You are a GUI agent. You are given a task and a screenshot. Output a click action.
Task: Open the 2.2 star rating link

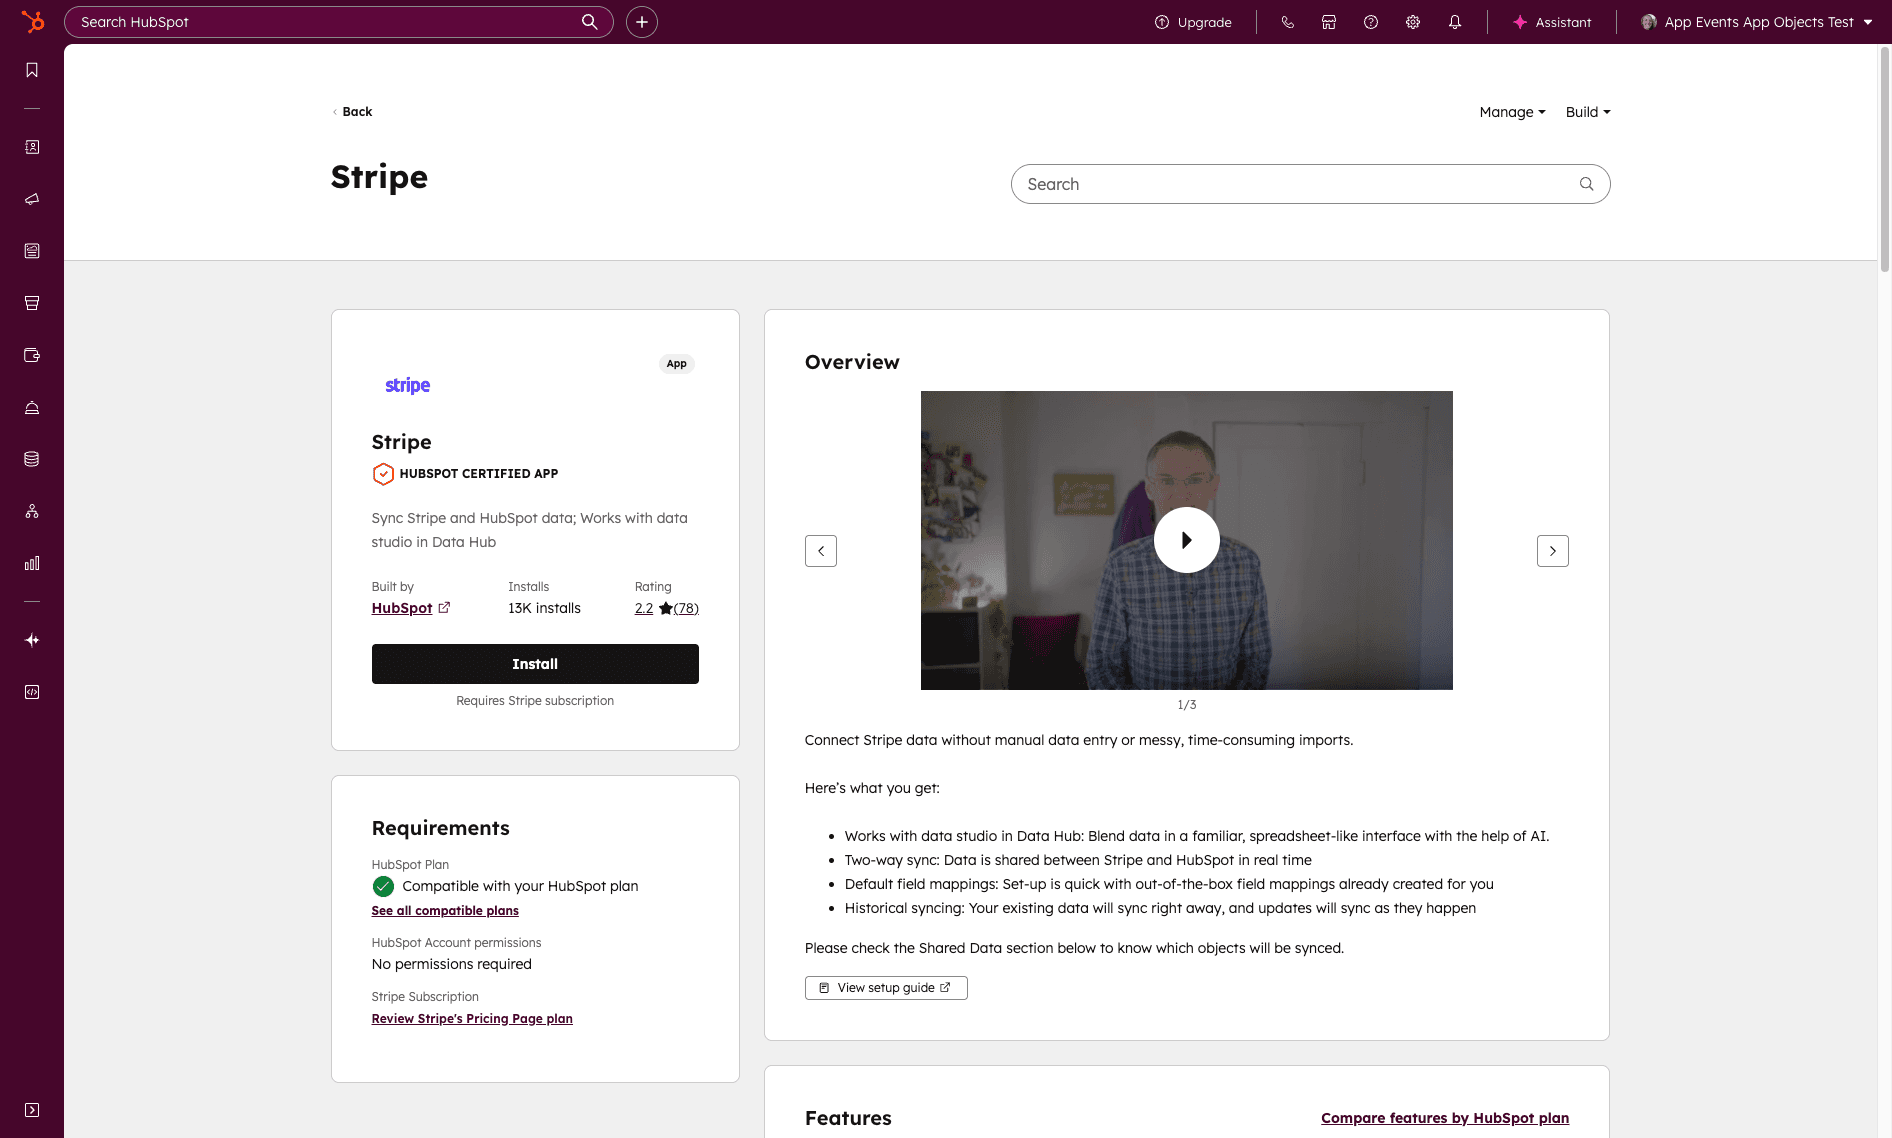click(x=644, y=608)
